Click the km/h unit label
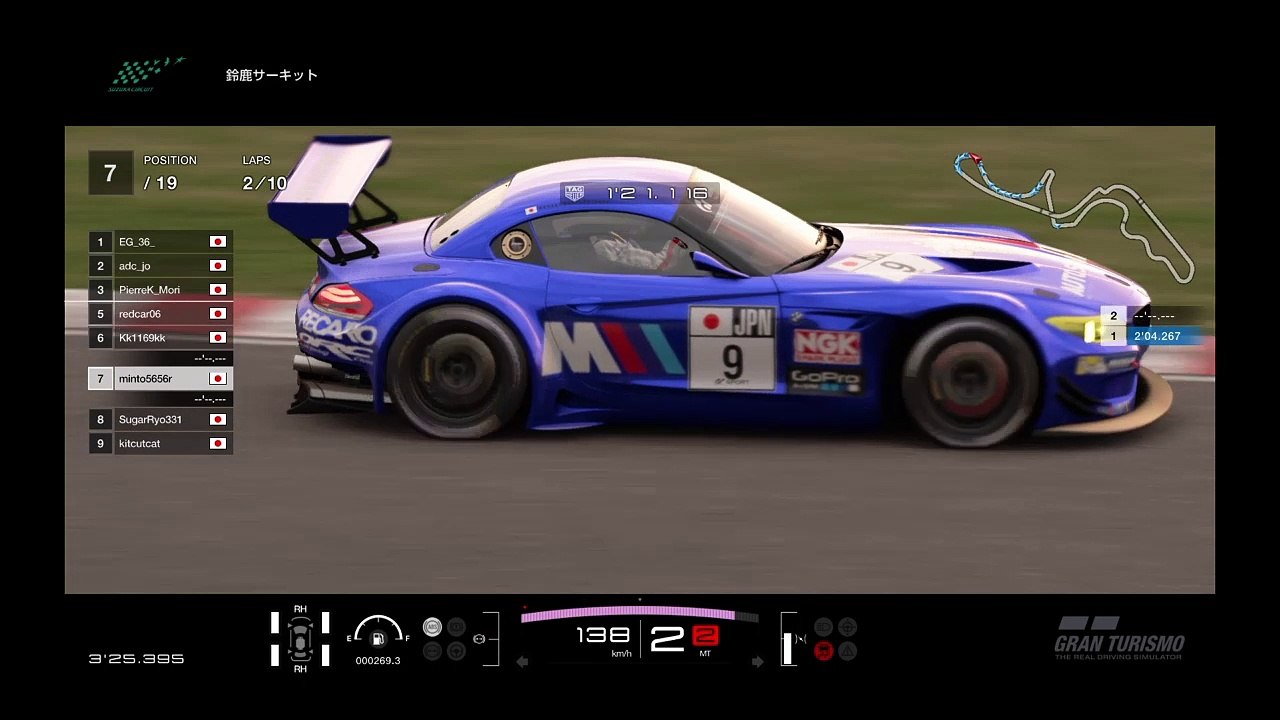 coord(621,653)
